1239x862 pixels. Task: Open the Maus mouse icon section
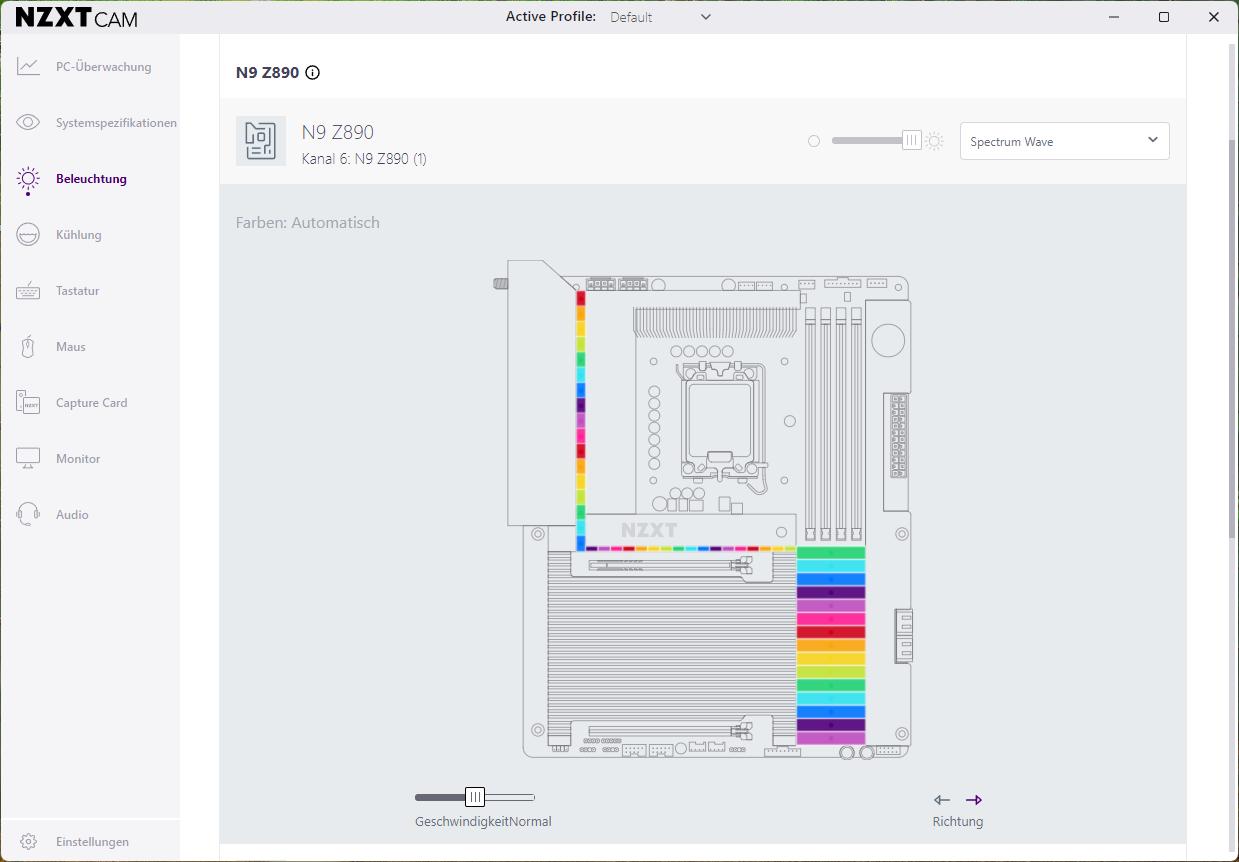coord(28,347)
